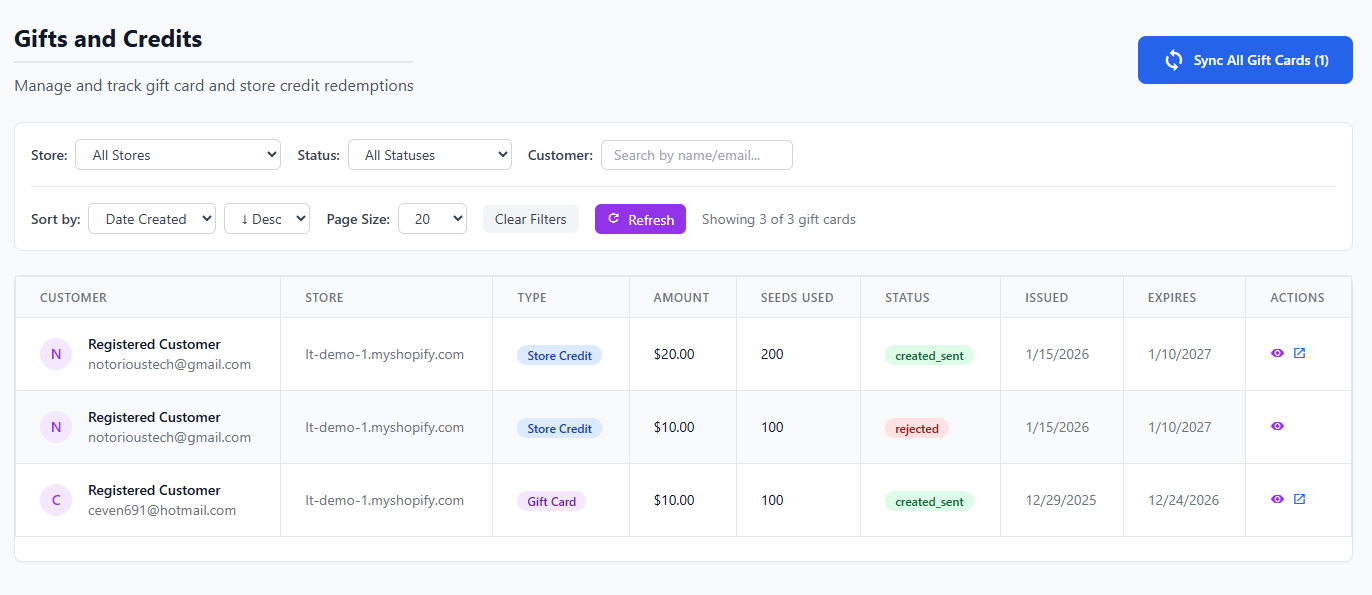Click the purple C avatar for ceven691
1372x595 pixels.
point(56,500)
